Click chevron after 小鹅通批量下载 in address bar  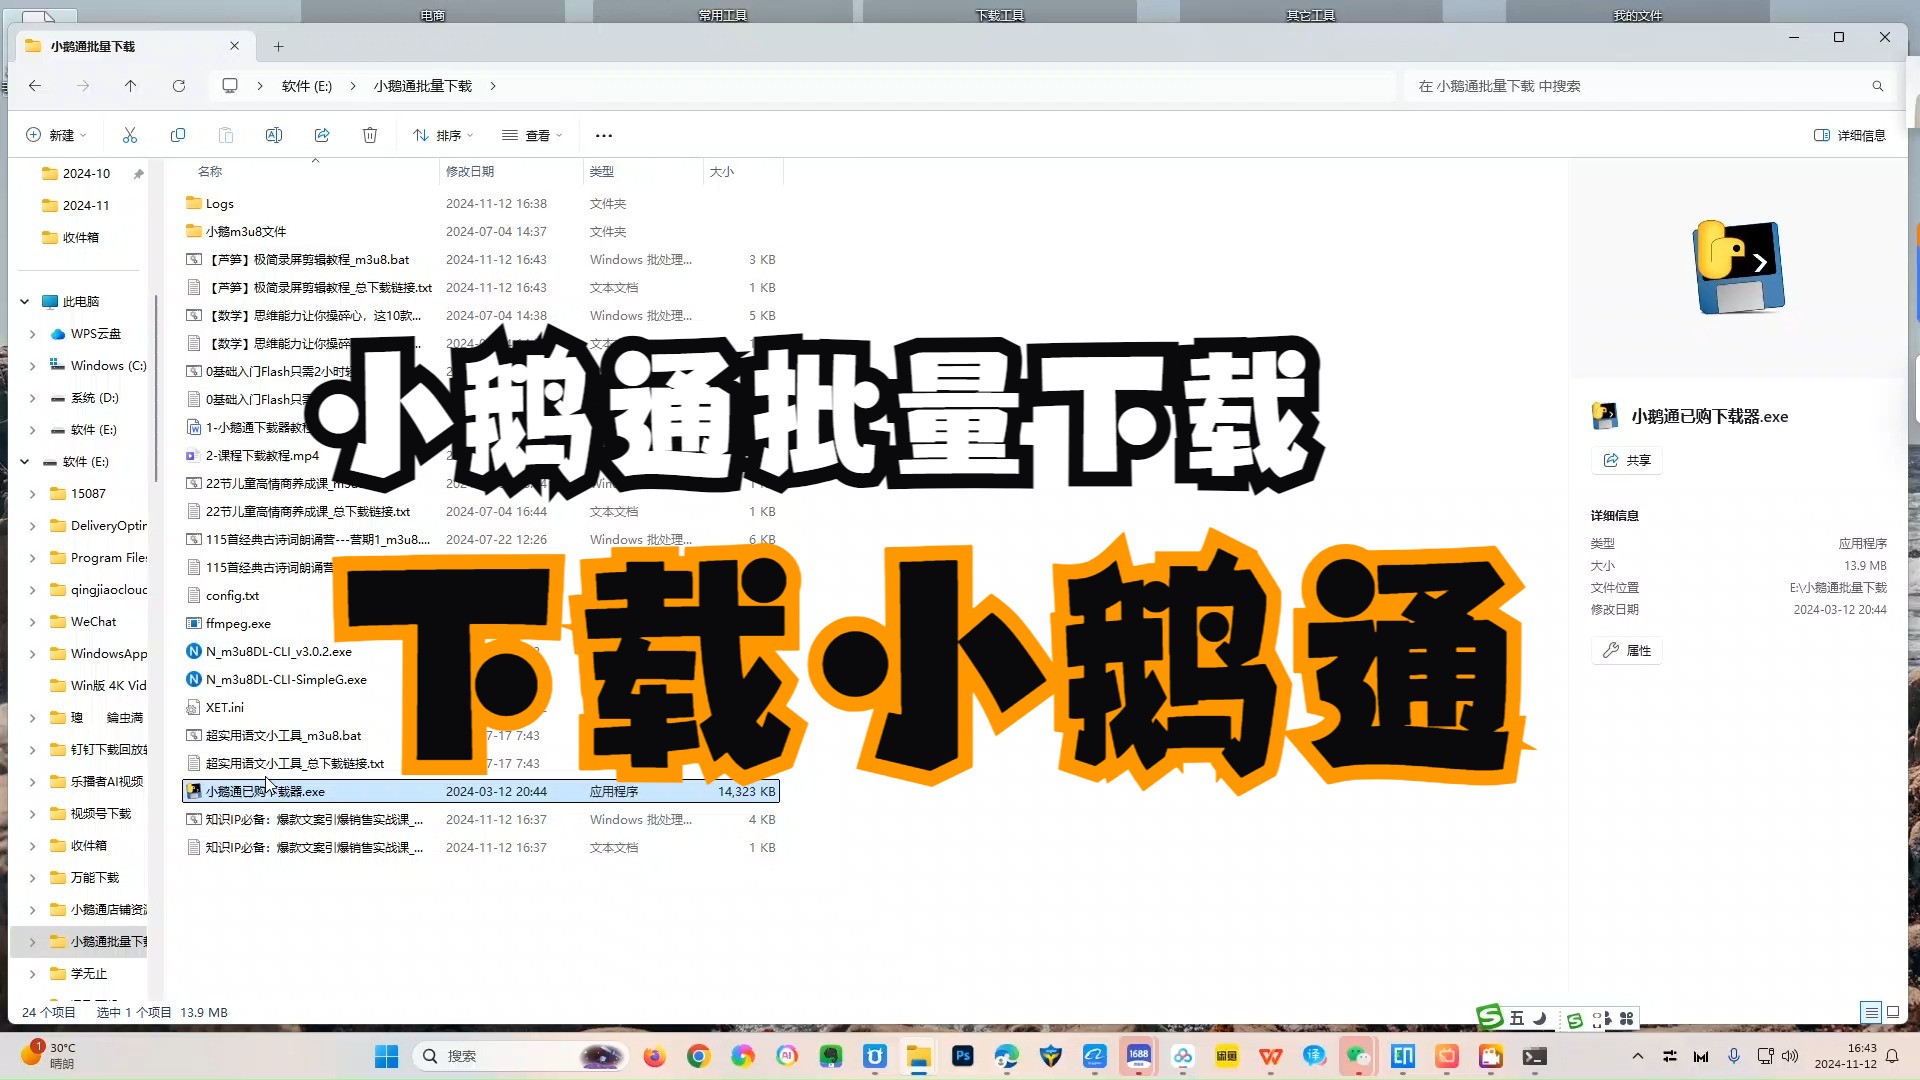point(493,86)
